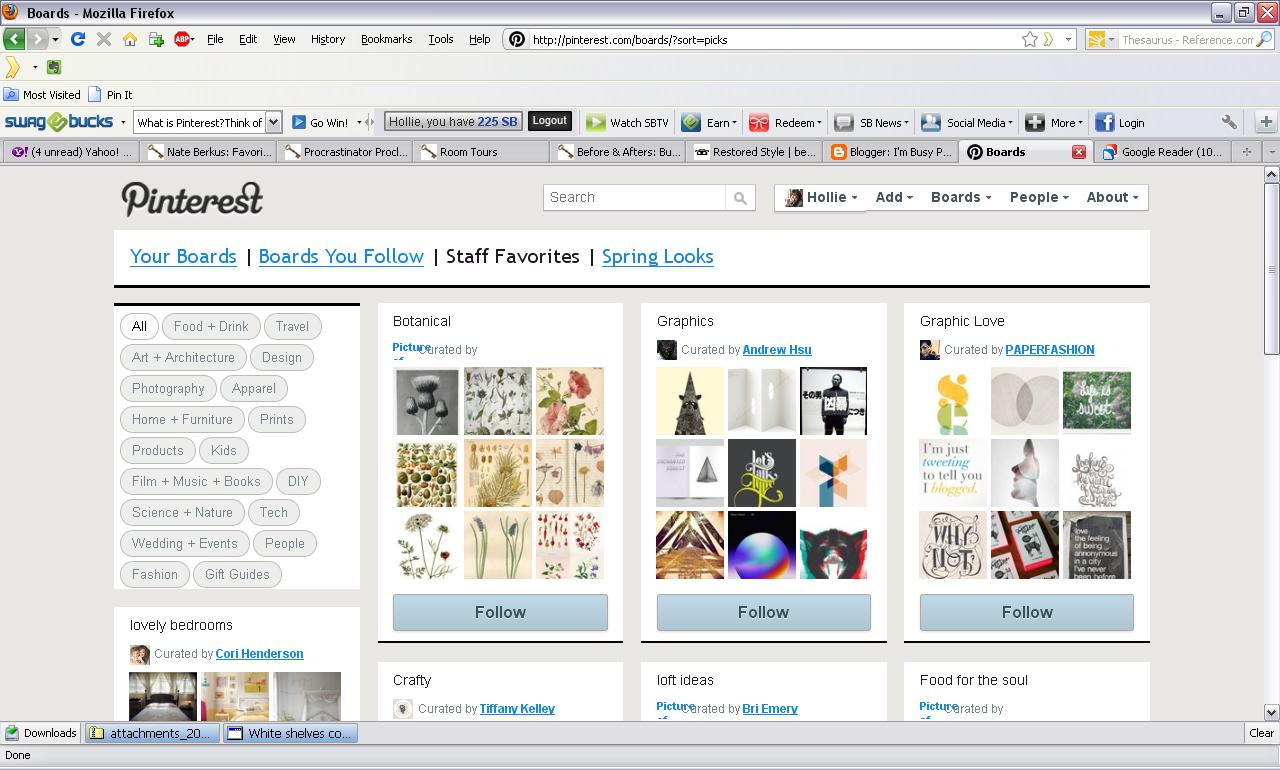Click the Adblock Plus ABP icon
This screenshot has width=1280, height=770.
(182, 39)
